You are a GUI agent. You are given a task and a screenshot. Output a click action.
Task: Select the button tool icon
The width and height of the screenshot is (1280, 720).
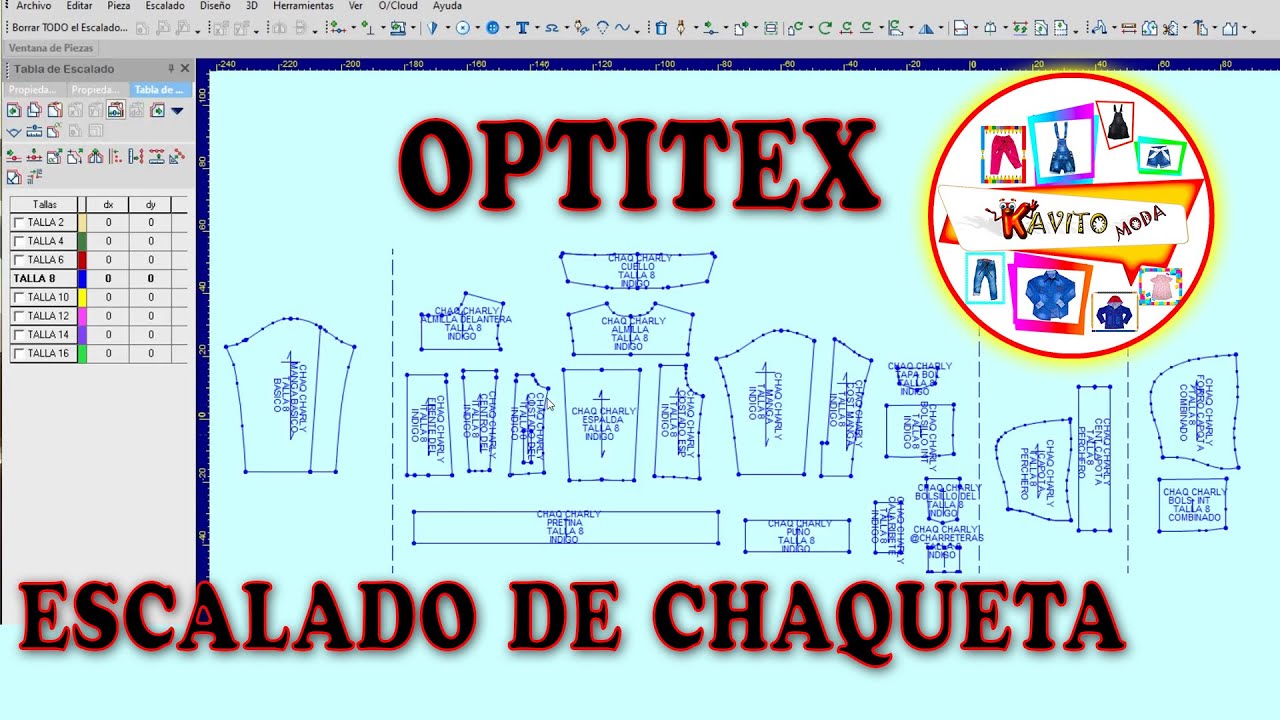pyautogui.click(x=492, y=28)
